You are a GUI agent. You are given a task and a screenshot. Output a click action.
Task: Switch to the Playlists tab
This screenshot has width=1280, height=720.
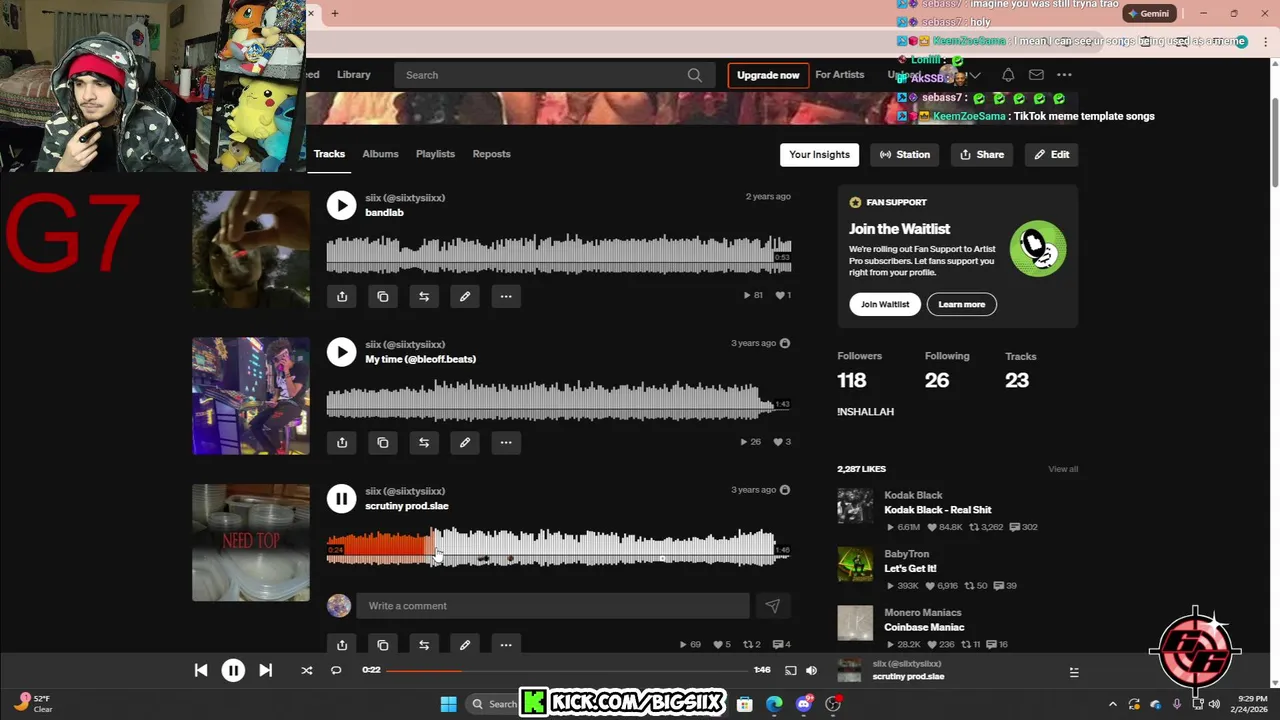(x=435, y=154)
